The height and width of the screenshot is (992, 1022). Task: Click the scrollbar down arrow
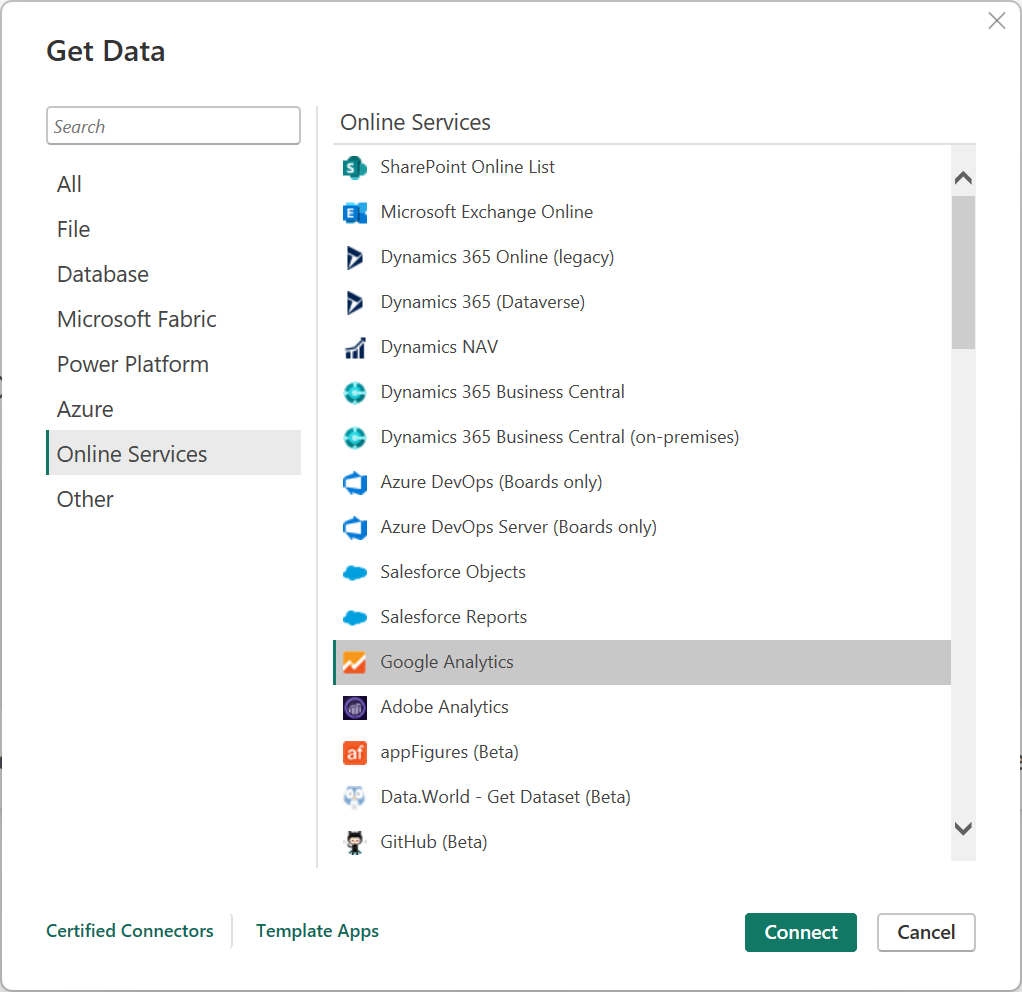coord(962,829)
